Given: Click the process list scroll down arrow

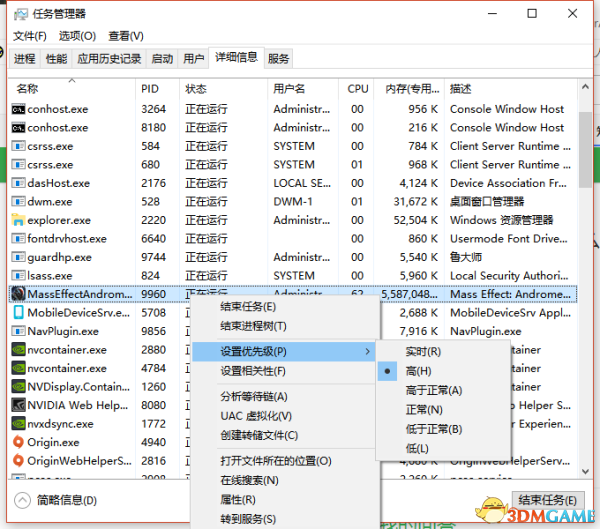Looking at the screenshot, I should [x=585, y=471].
